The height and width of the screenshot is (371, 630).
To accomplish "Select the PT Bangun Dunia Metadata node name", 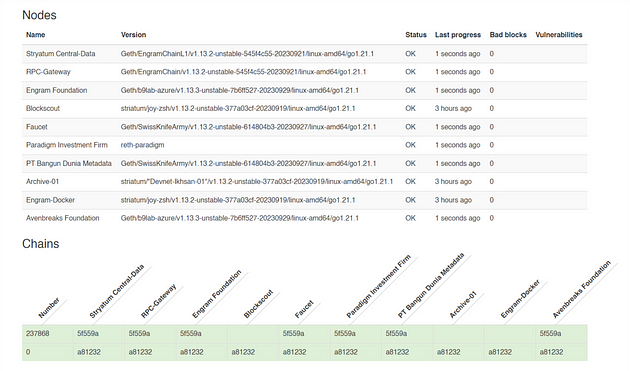I will 69,164.
